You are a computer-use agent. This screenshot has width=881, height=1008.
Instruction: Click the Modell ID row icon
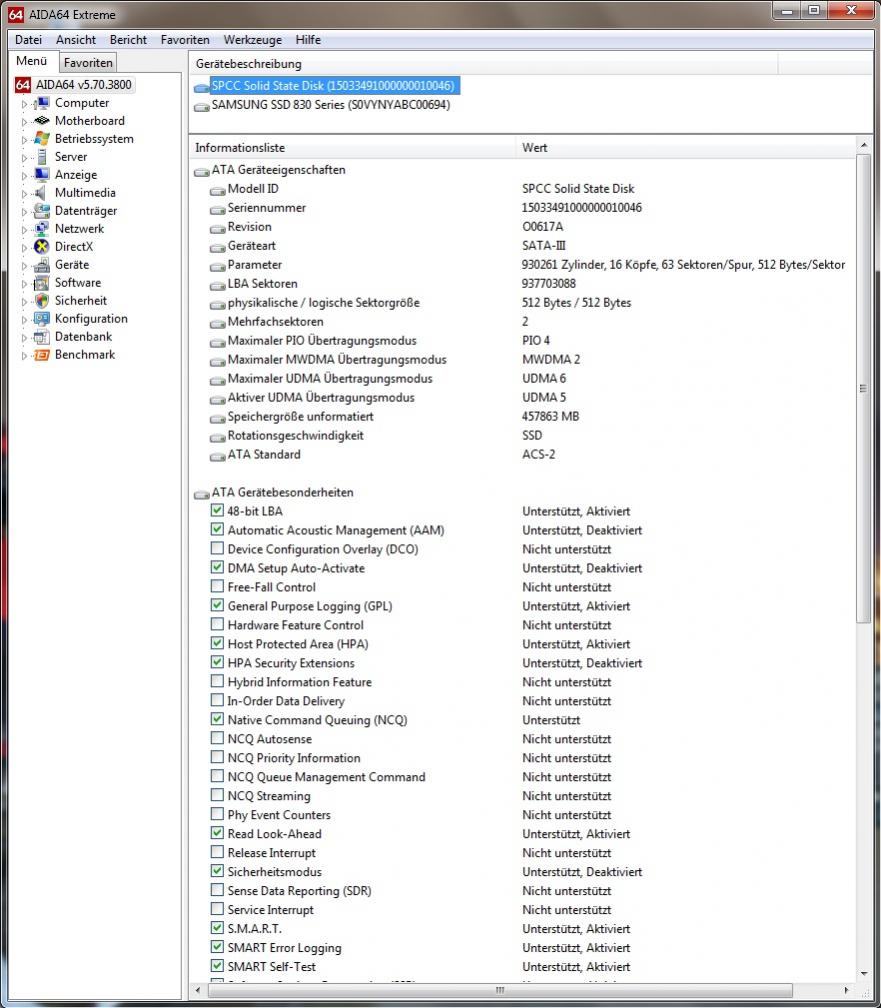(x=217, y=190)
